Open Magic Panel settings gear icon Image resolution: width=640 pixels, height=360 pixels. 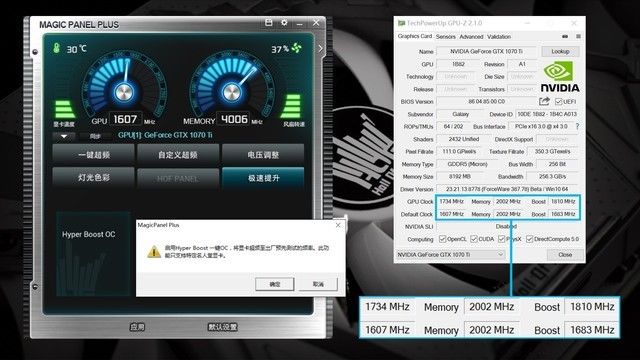[x=284, y=23]
